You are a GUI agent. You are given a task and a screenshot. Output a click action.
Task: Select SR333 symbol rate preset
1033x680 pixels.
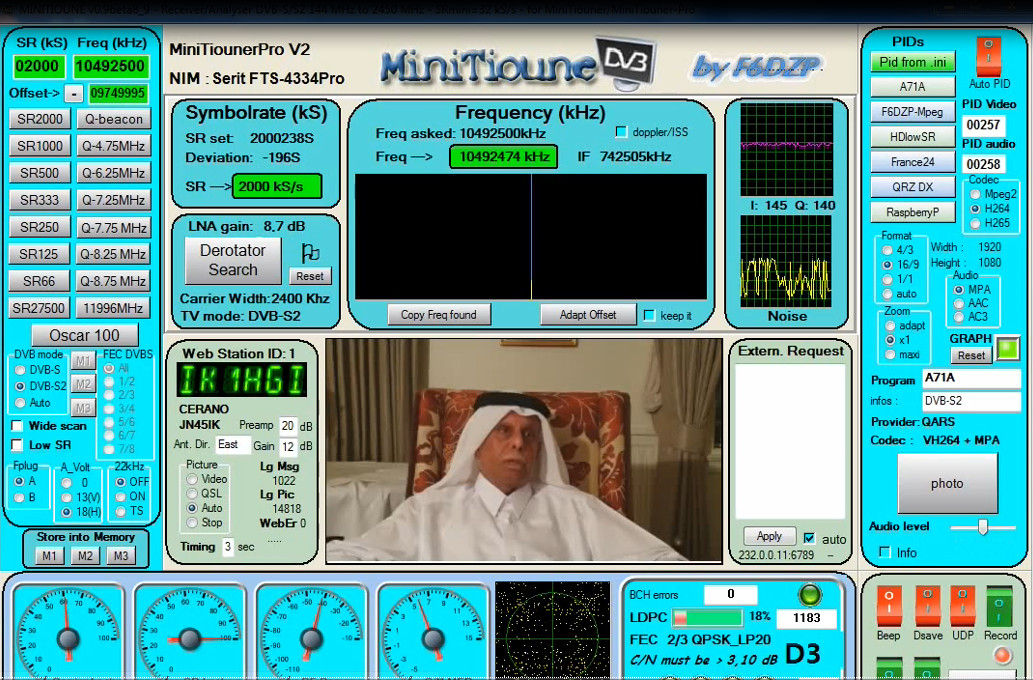pyautogui.click(x=40, y=200)
